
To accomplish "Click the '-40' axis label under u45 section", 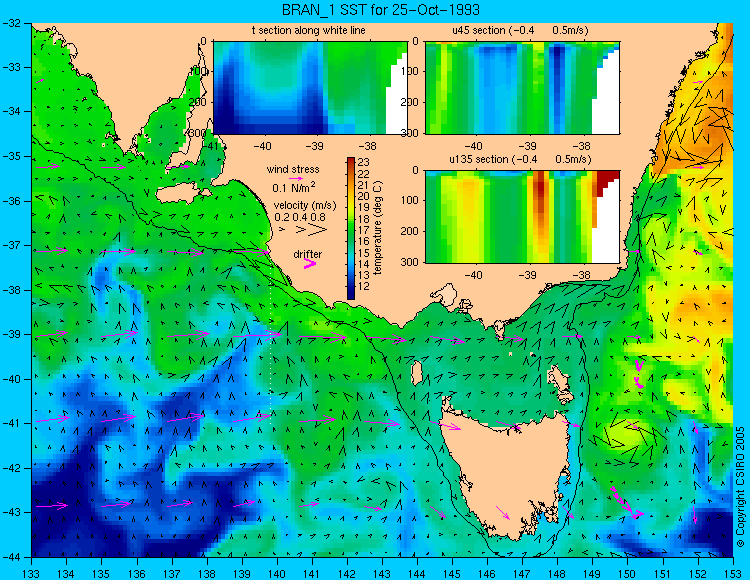I will (474, 146).
